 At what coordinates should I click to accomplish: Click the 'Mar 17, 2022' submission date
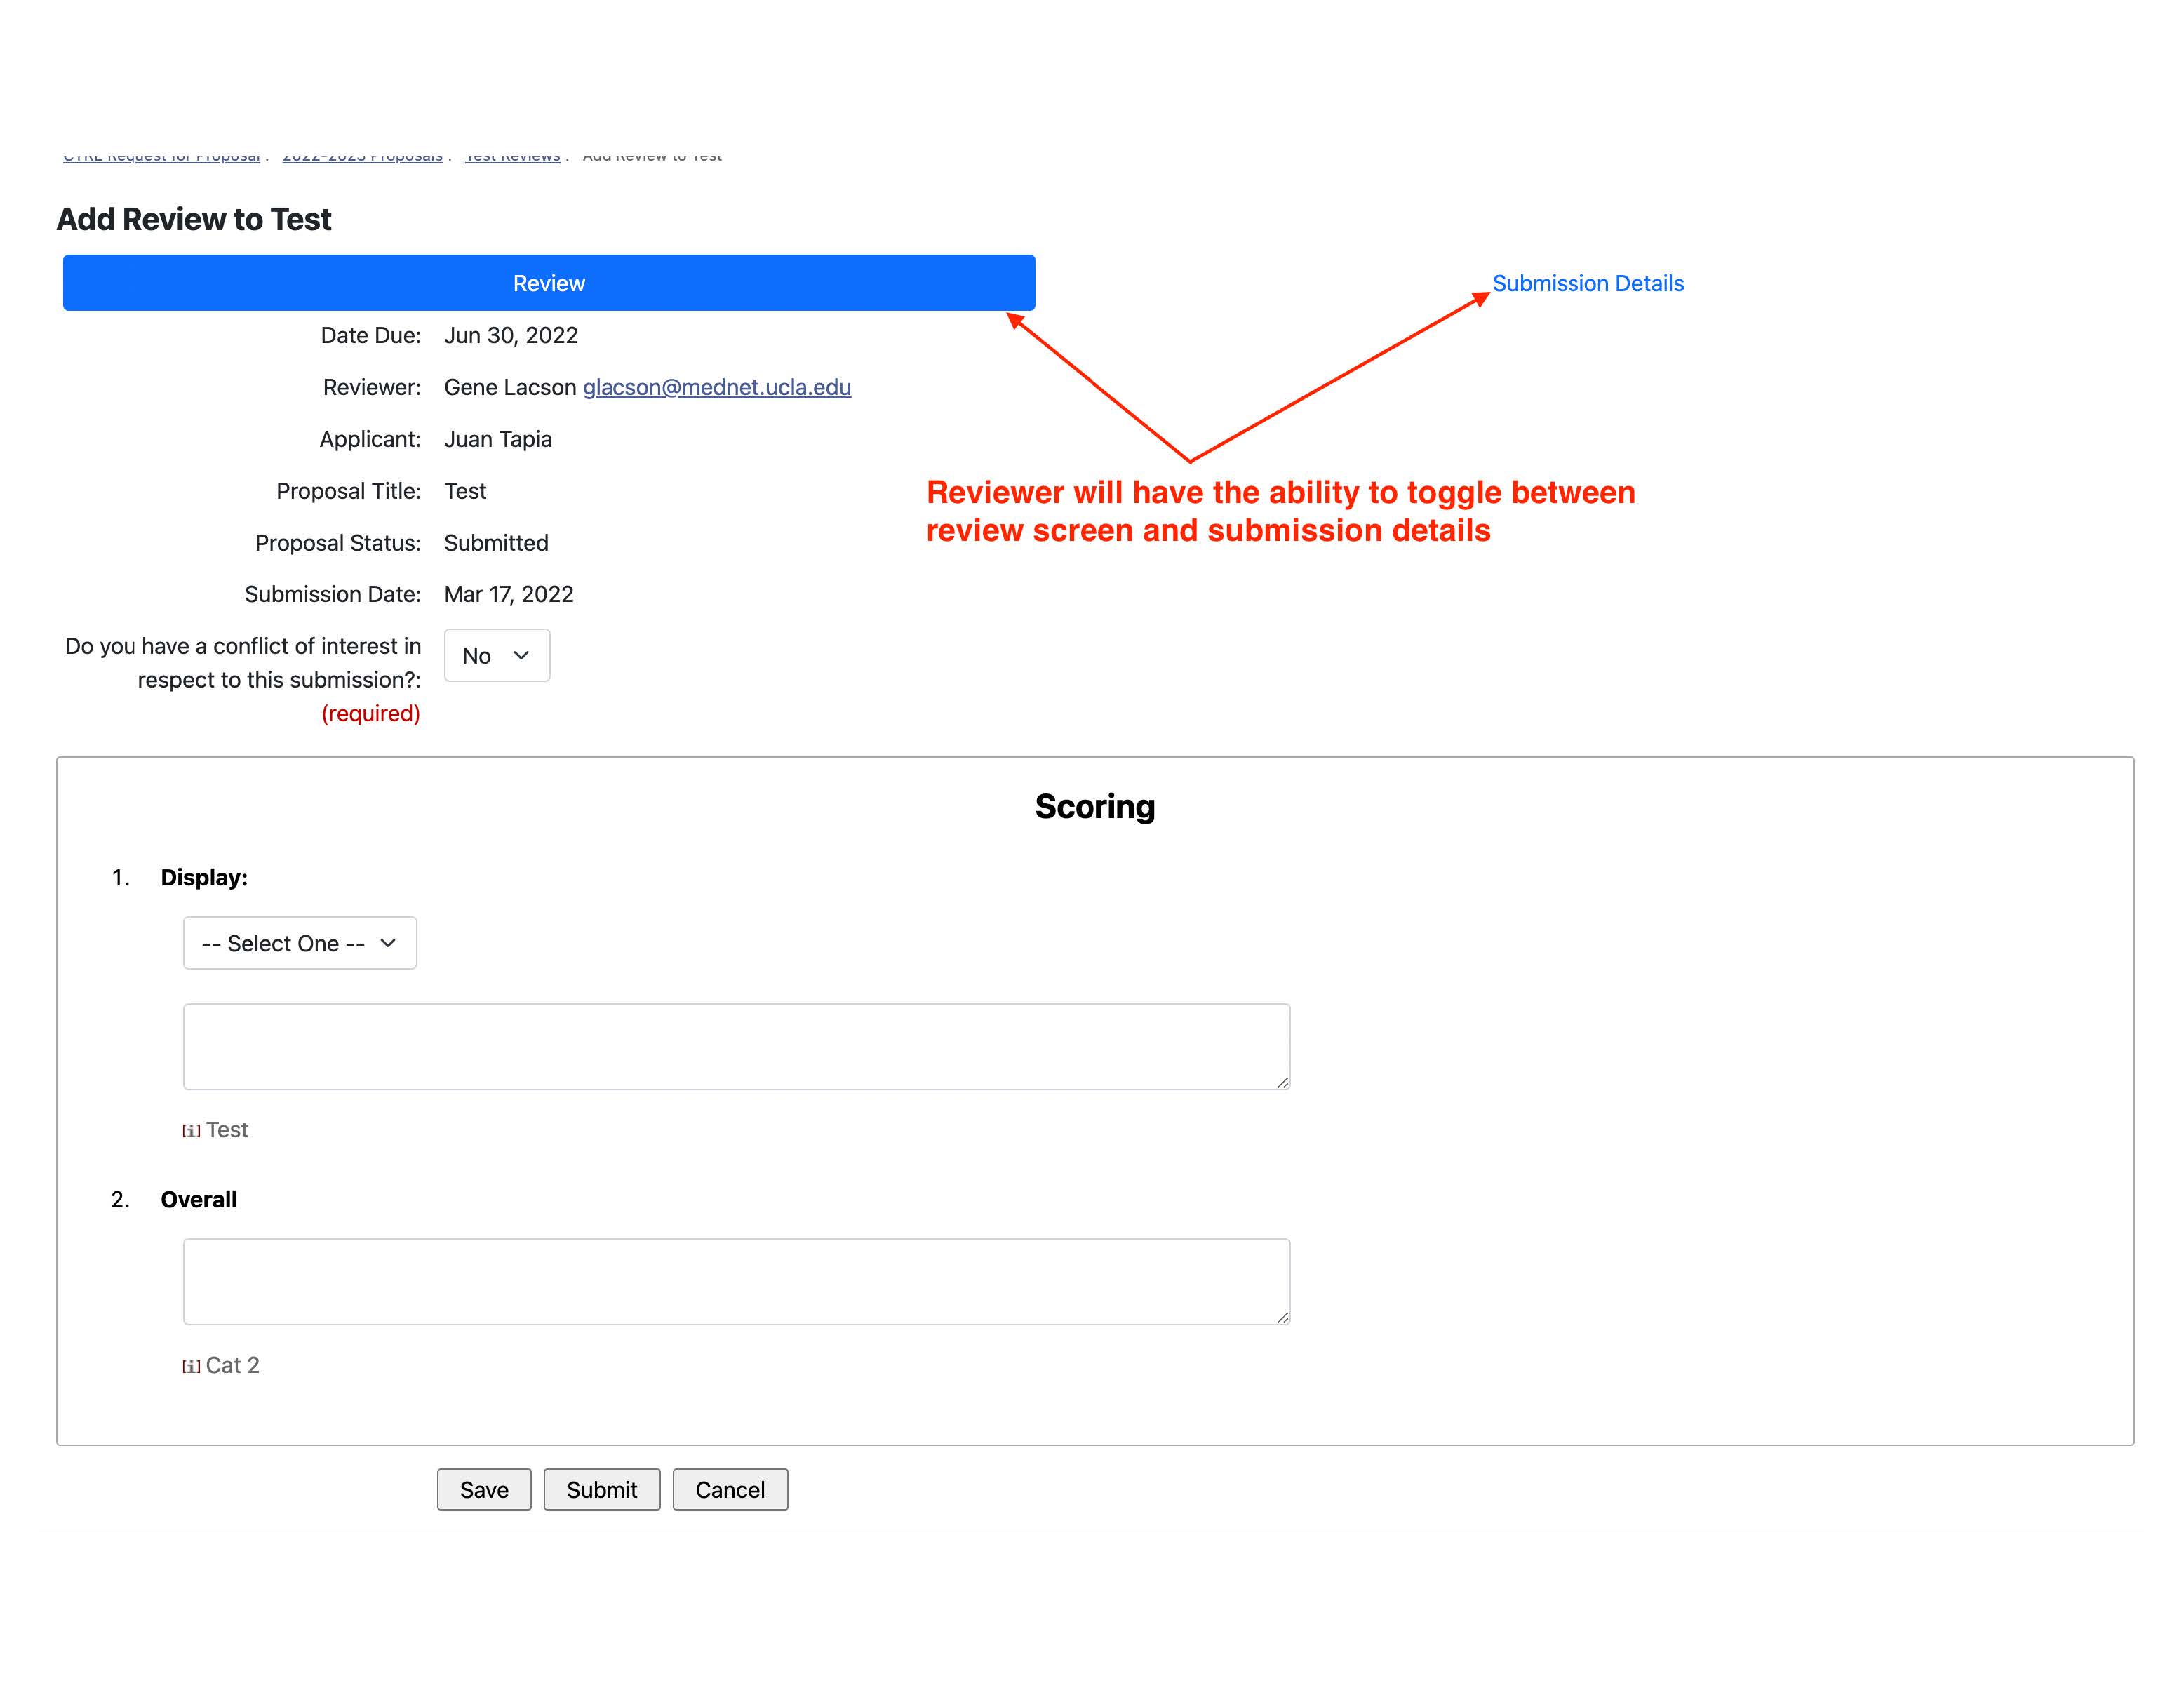(509, 594)
